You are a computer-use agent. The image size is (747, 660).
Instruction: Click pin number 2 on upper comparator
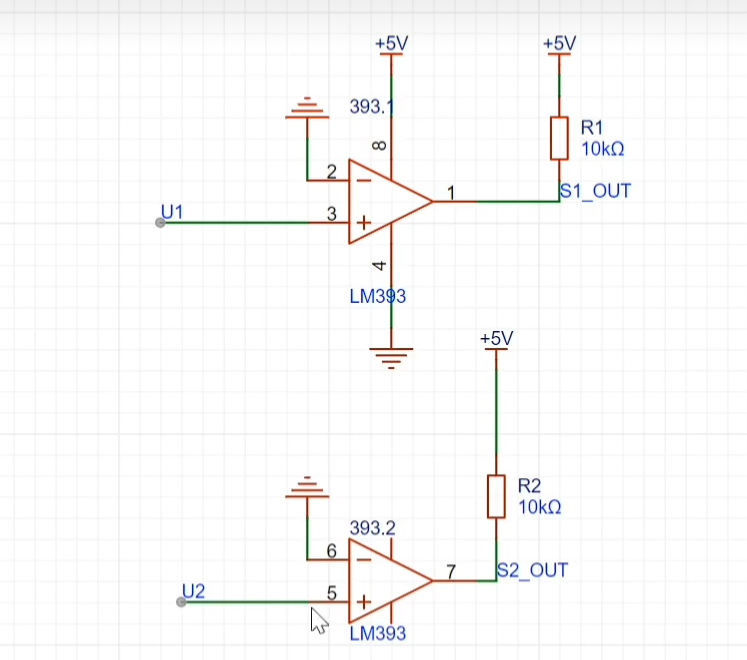[332, 172]
